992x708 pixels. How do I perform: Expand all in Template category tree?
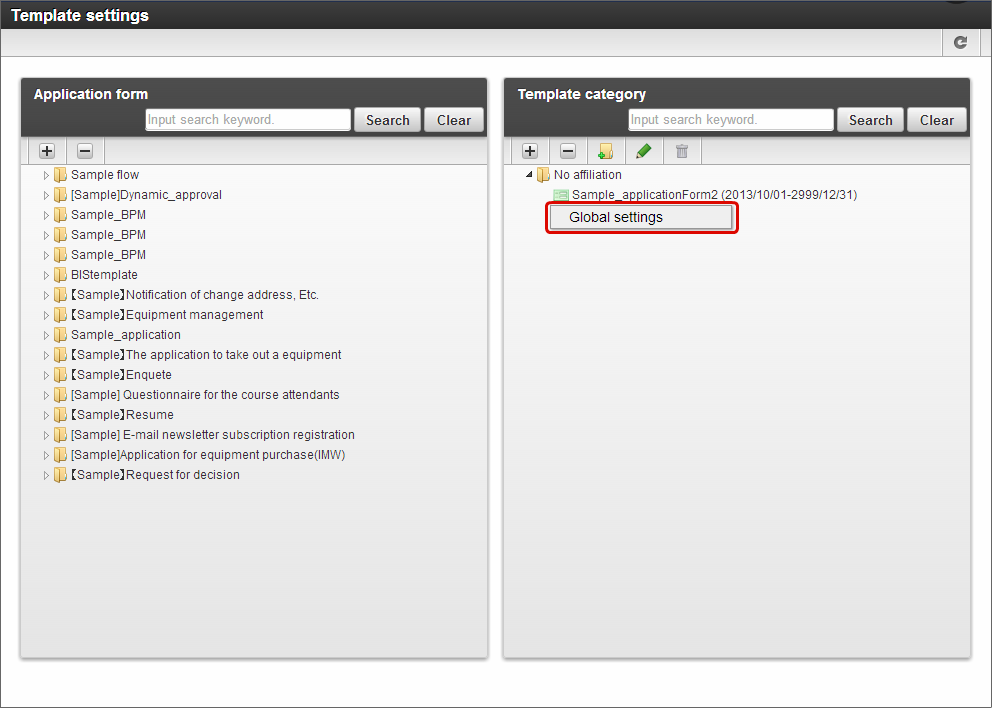point(530,151)
